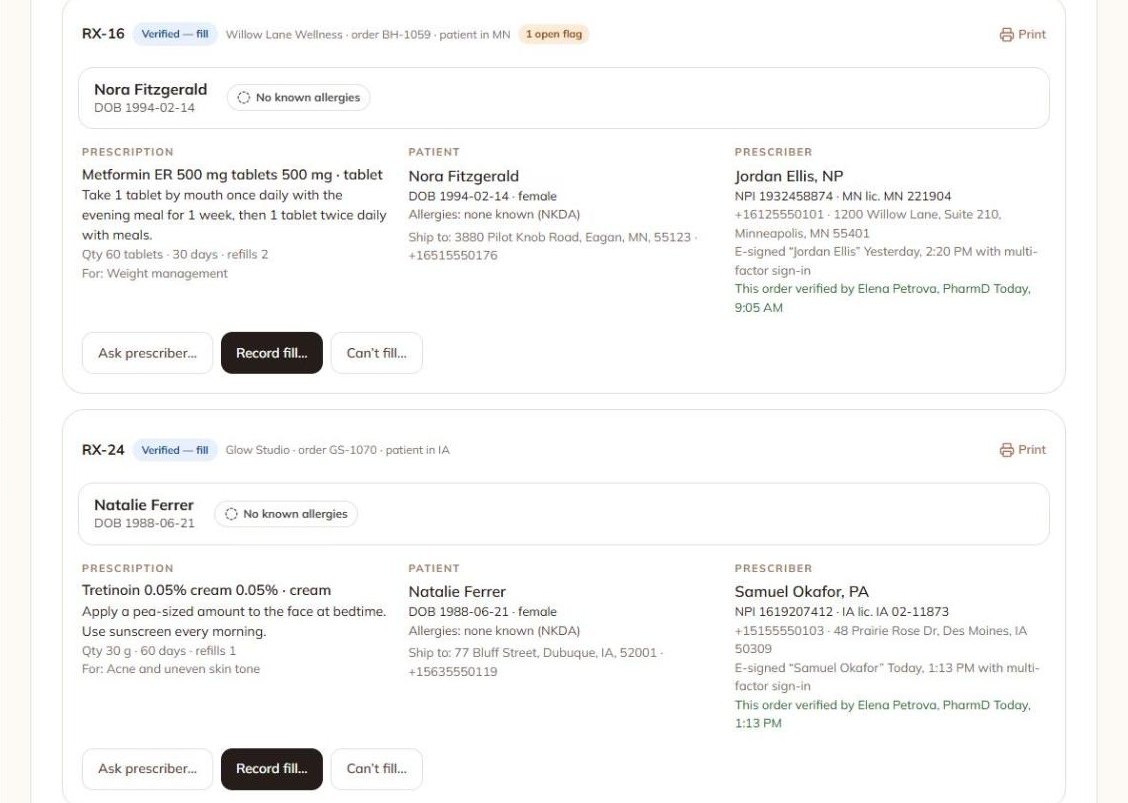Click 'DOB 1994-02-14' under the banner name
Screen dimensions: 1128x803
(x=144, y=108)
